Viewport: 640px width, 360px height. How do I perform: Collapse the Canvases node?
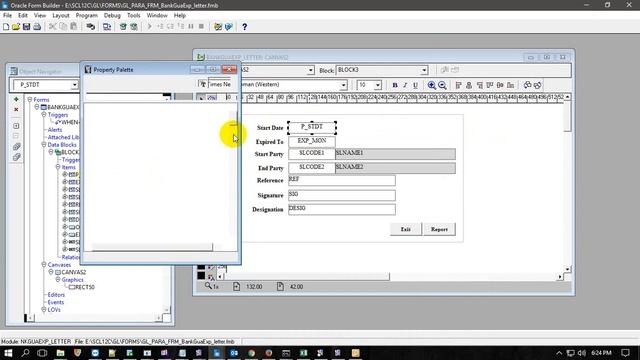point(44,264)
